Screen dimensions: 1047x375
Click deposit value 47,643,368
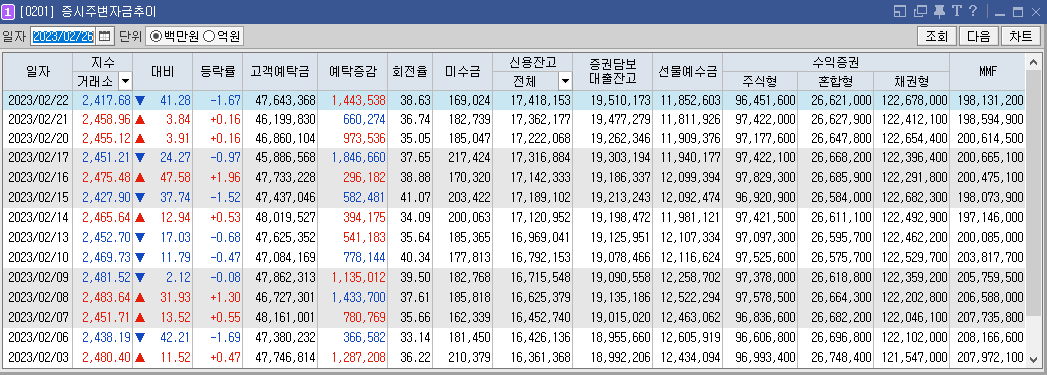[x=287, y=100]
